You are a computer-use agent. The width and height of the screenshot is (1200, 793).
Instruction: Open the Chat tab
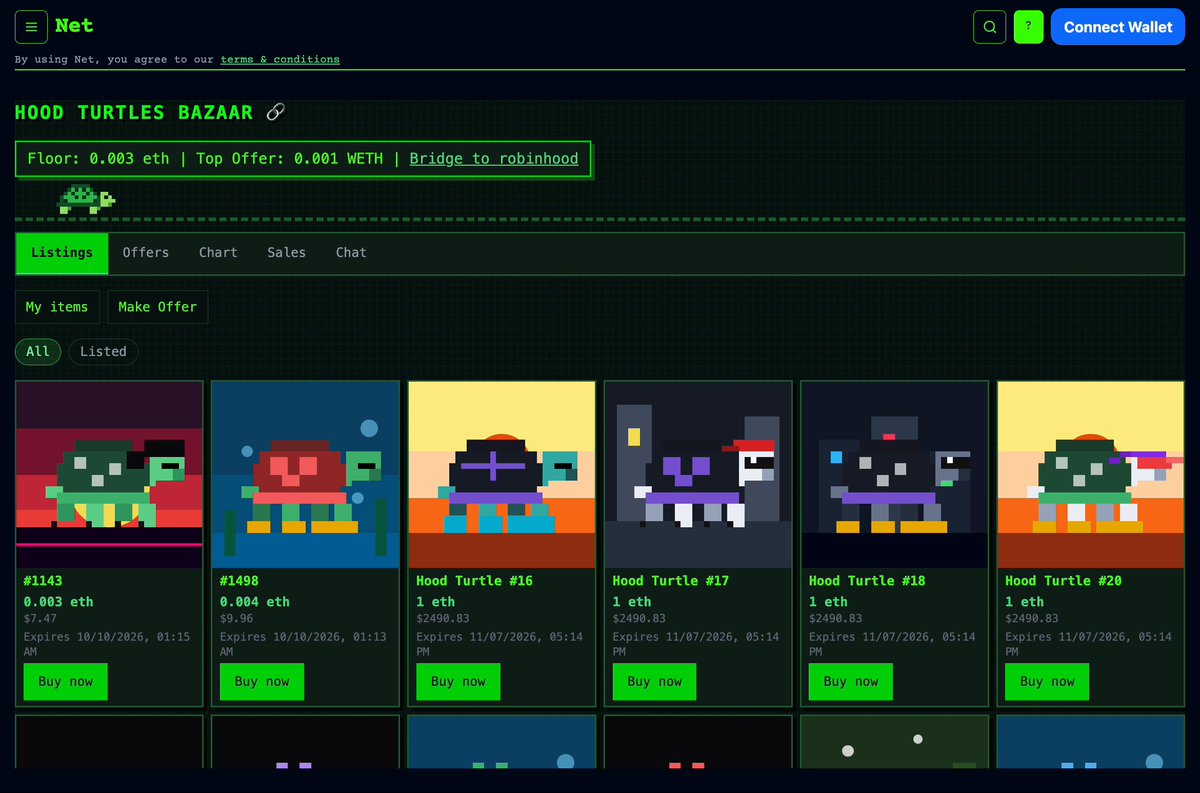point(351,253)
